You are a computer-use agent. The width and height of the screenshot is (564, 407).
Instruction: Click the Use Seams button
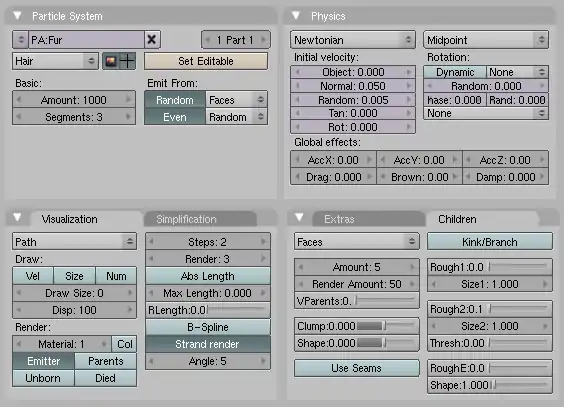[x=356, y=368]
